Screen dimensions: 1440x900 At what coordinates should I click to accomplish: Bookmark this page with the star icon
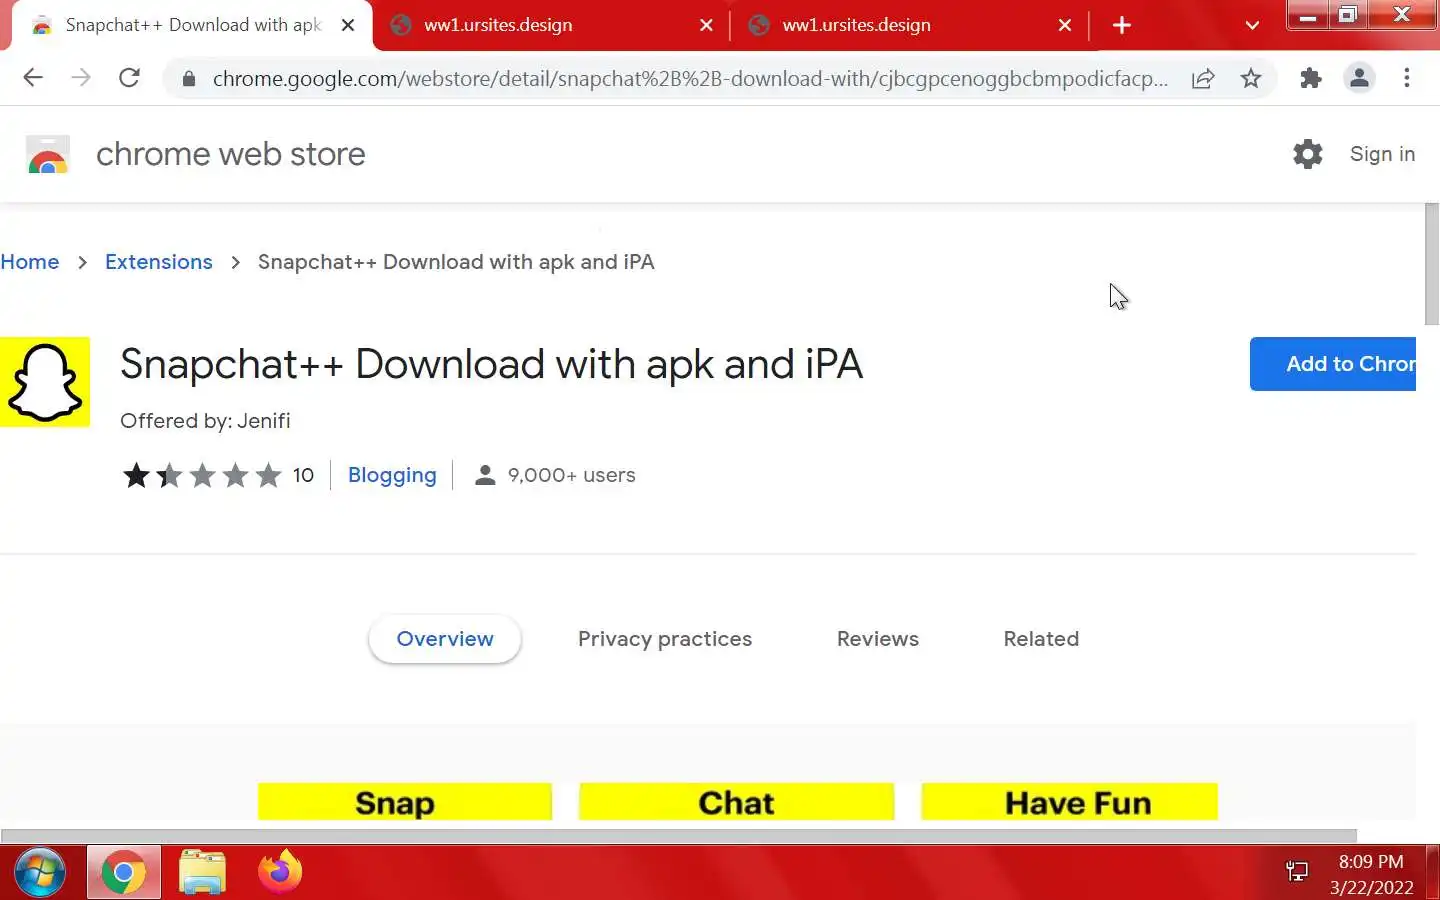[1251, 79]
